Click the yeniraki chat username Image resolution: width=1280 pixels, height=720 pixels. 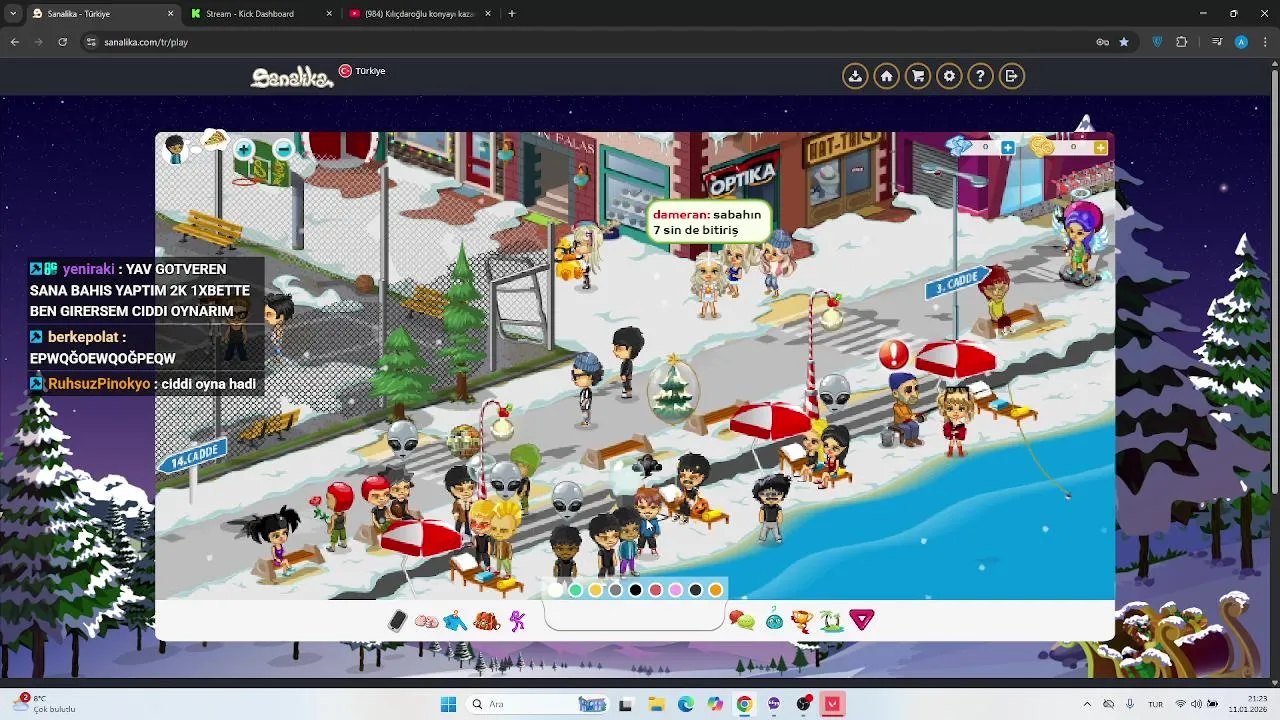click(87, 269)
